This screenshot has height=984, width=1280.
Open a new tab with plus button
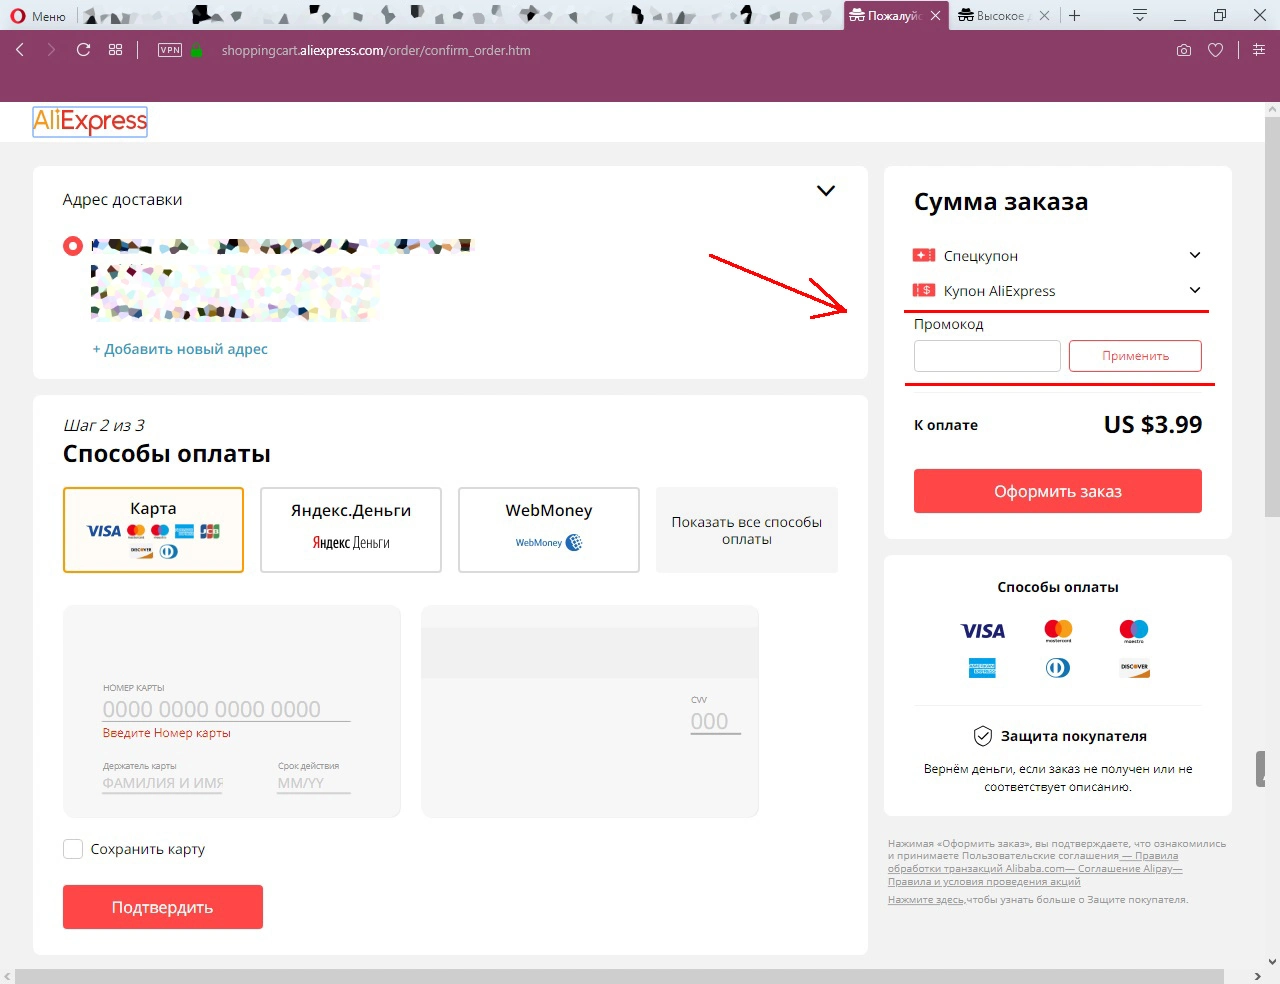pos(1075,16)
